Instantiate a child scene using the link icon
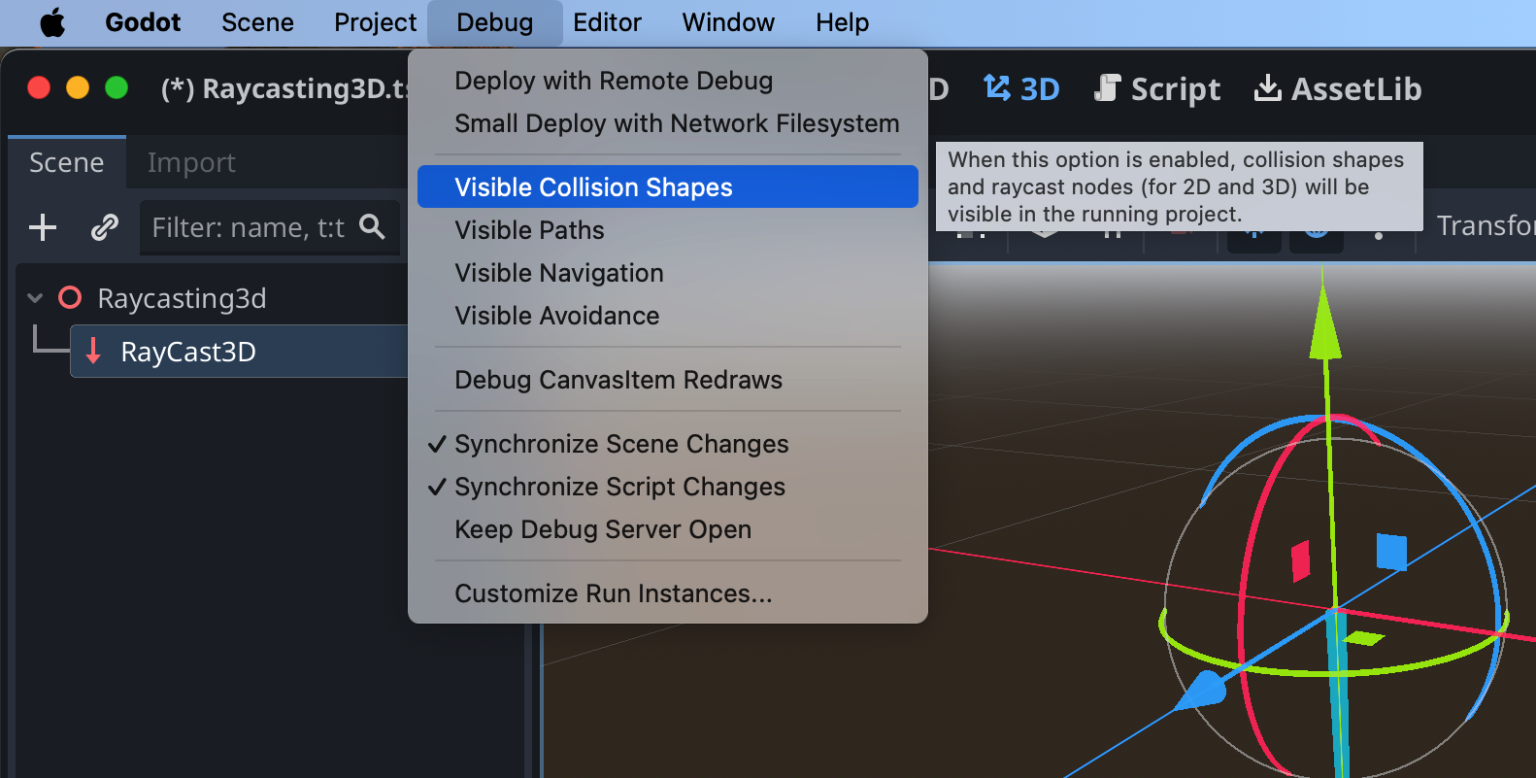 click(103, 227)
